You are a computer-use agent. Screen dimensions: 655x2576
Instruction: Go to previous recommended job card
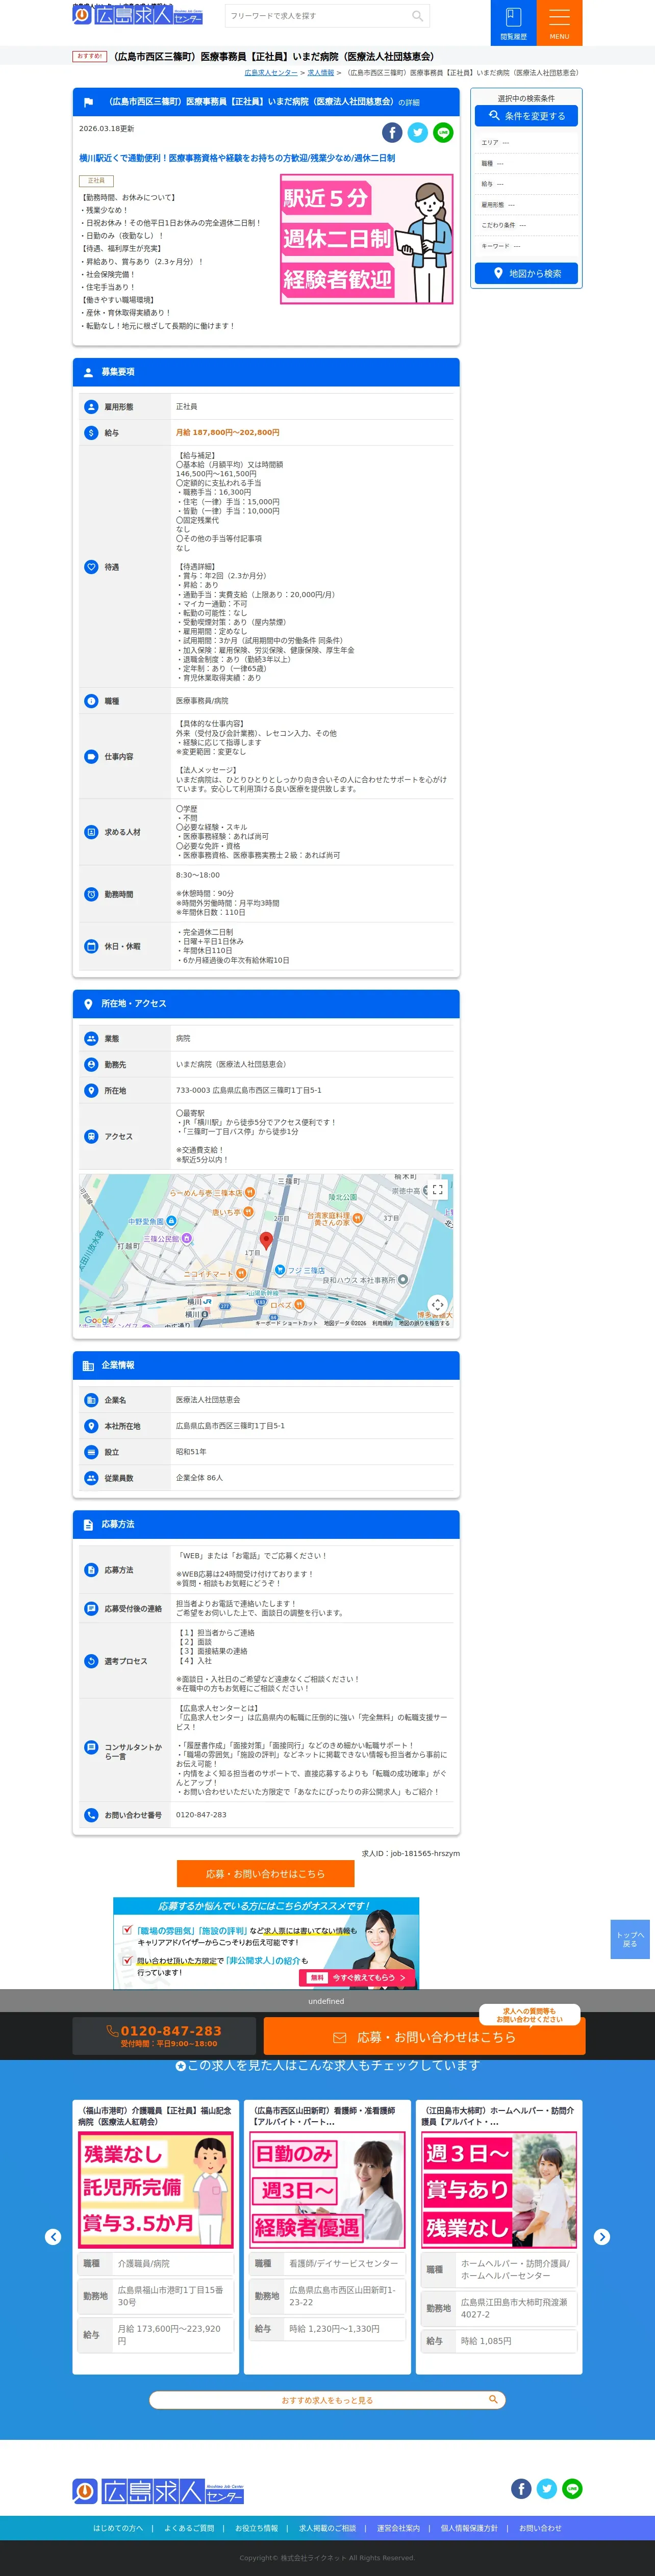pos(53,2237)
